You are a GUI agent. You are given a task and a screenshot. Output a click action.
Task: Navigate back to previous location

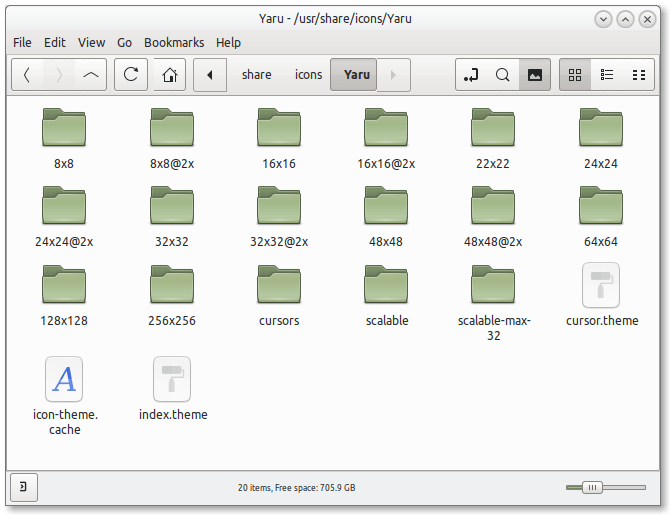(x=27, y=75)
